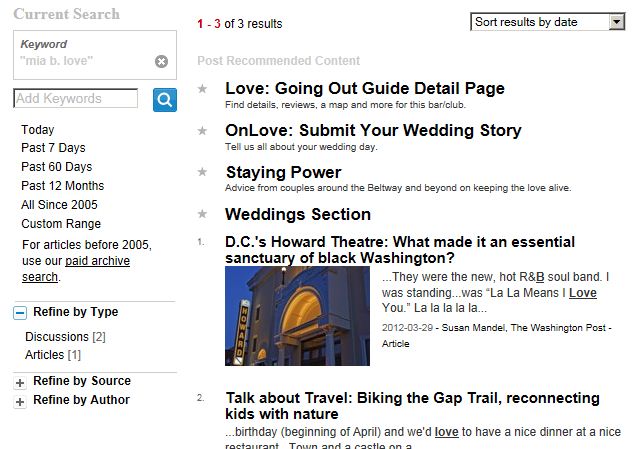Open the Sort results by date dropdown

click(548, 22)
